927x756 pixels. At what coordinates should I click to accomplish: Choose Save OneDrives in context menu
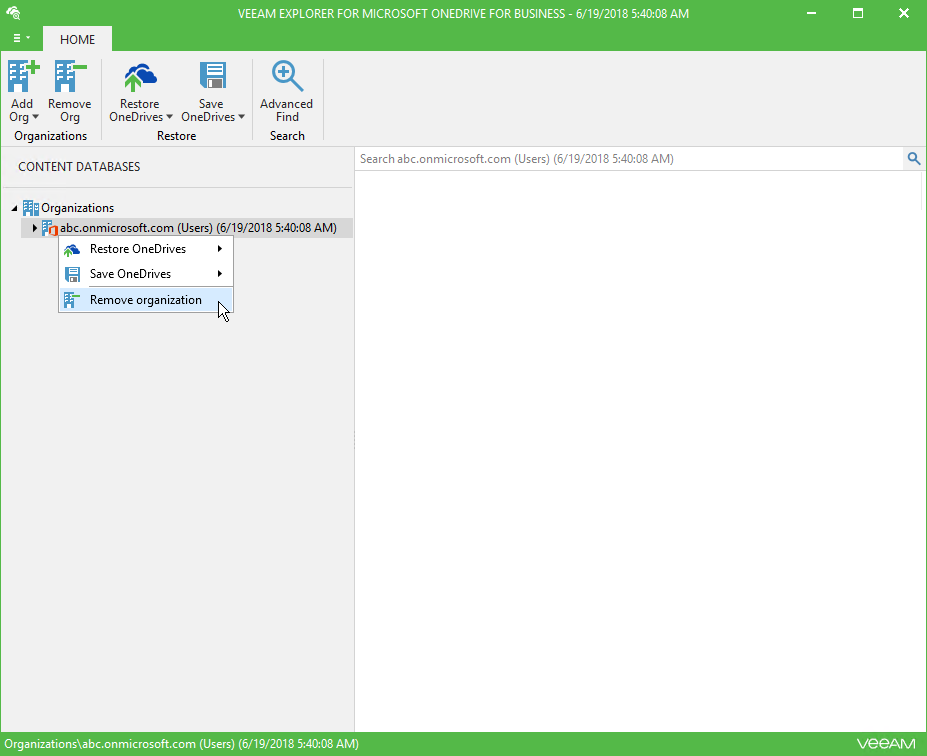click(x=146, y=274)
